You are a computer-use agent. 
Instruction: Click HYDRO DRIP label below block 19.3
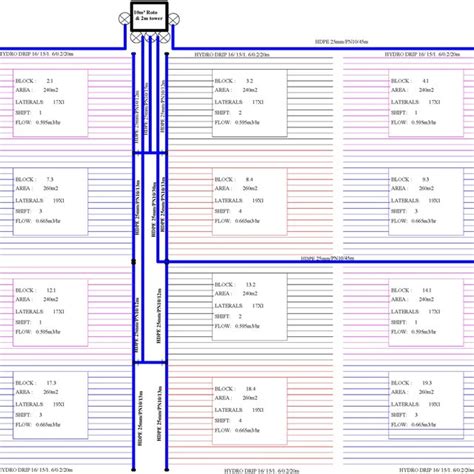point(437,470)
